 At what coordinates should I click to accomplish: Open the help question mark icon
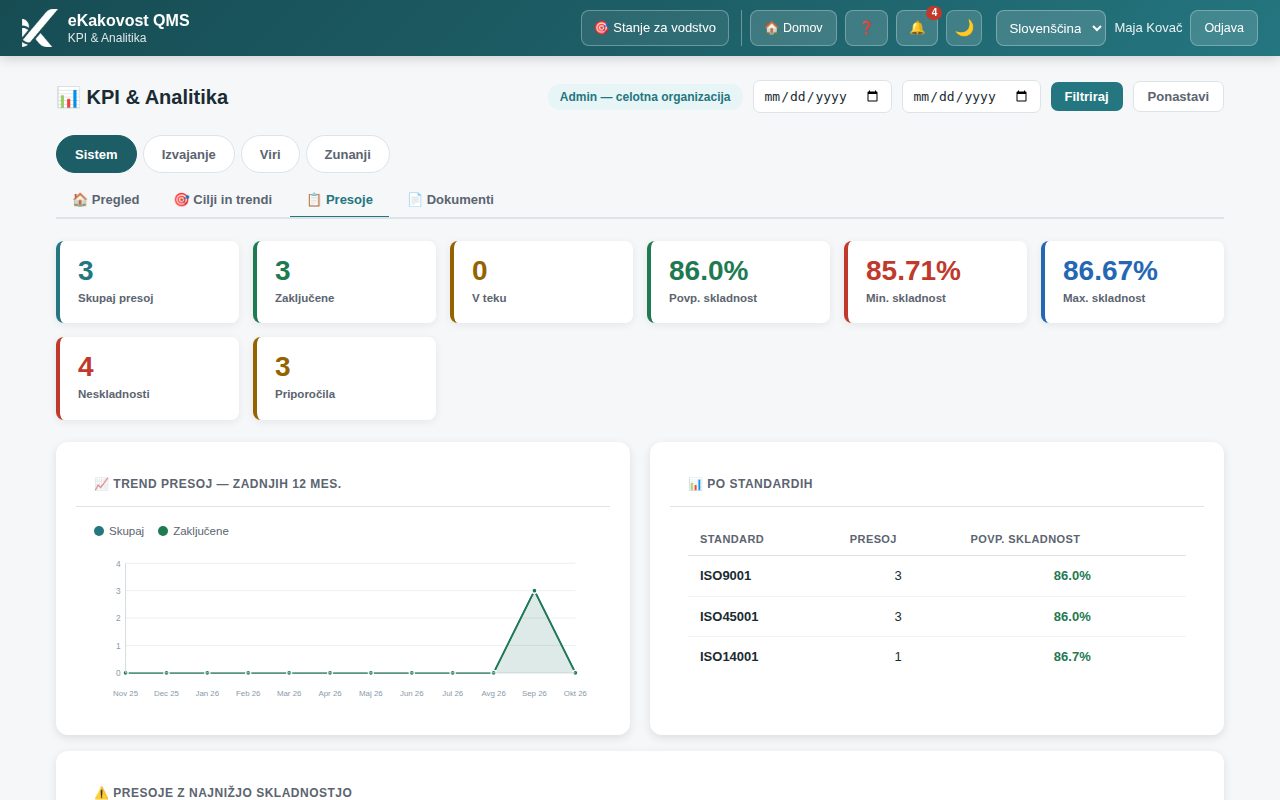(866, 28)
